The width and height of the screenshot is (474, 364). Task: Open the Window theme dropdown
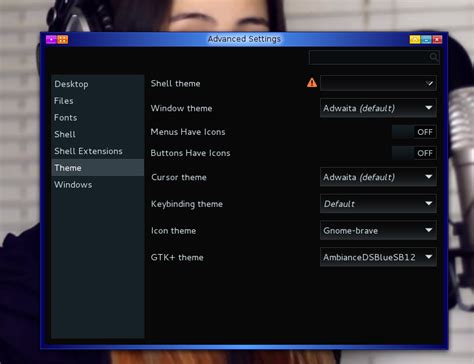(378, 108)
